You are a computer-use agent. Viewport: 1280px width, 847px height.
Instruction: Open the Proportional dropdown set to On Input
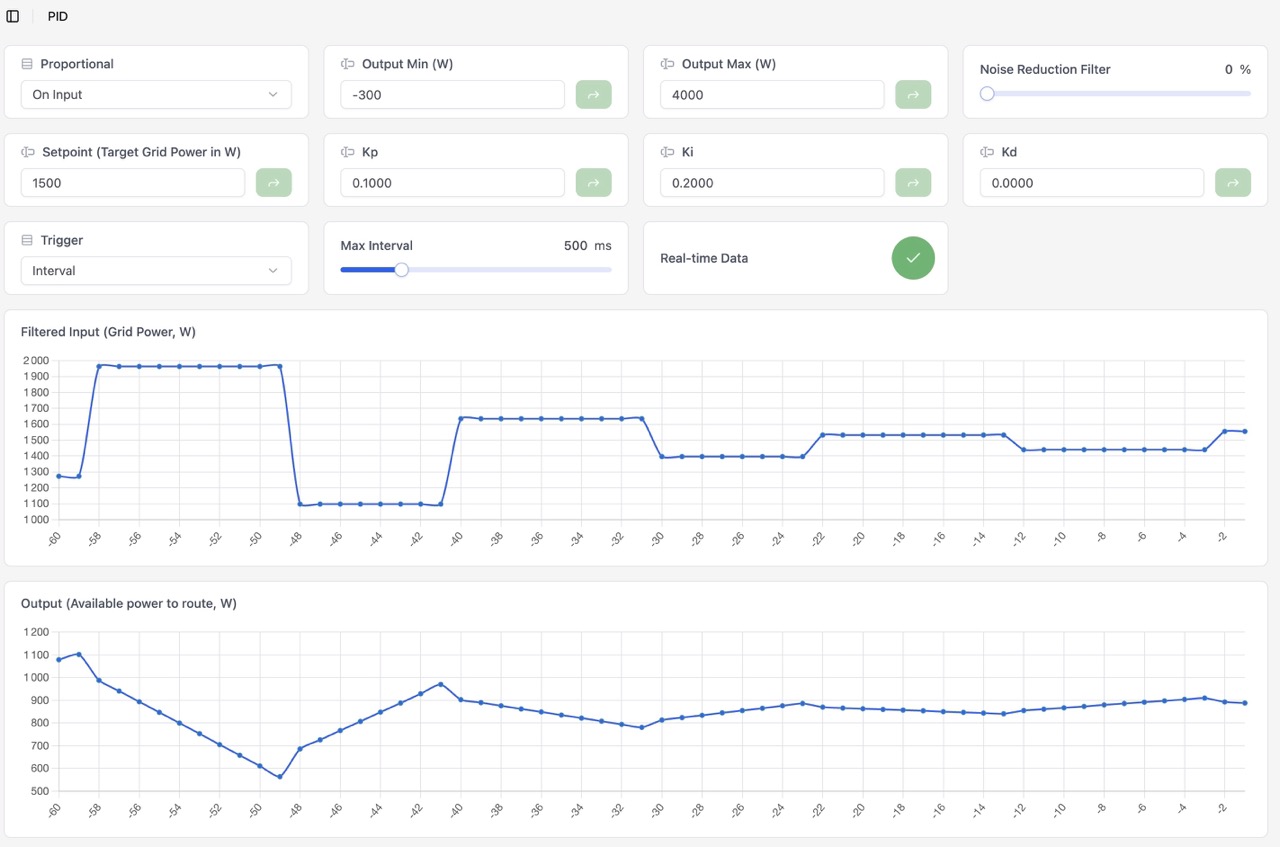(x=156, y=95)
